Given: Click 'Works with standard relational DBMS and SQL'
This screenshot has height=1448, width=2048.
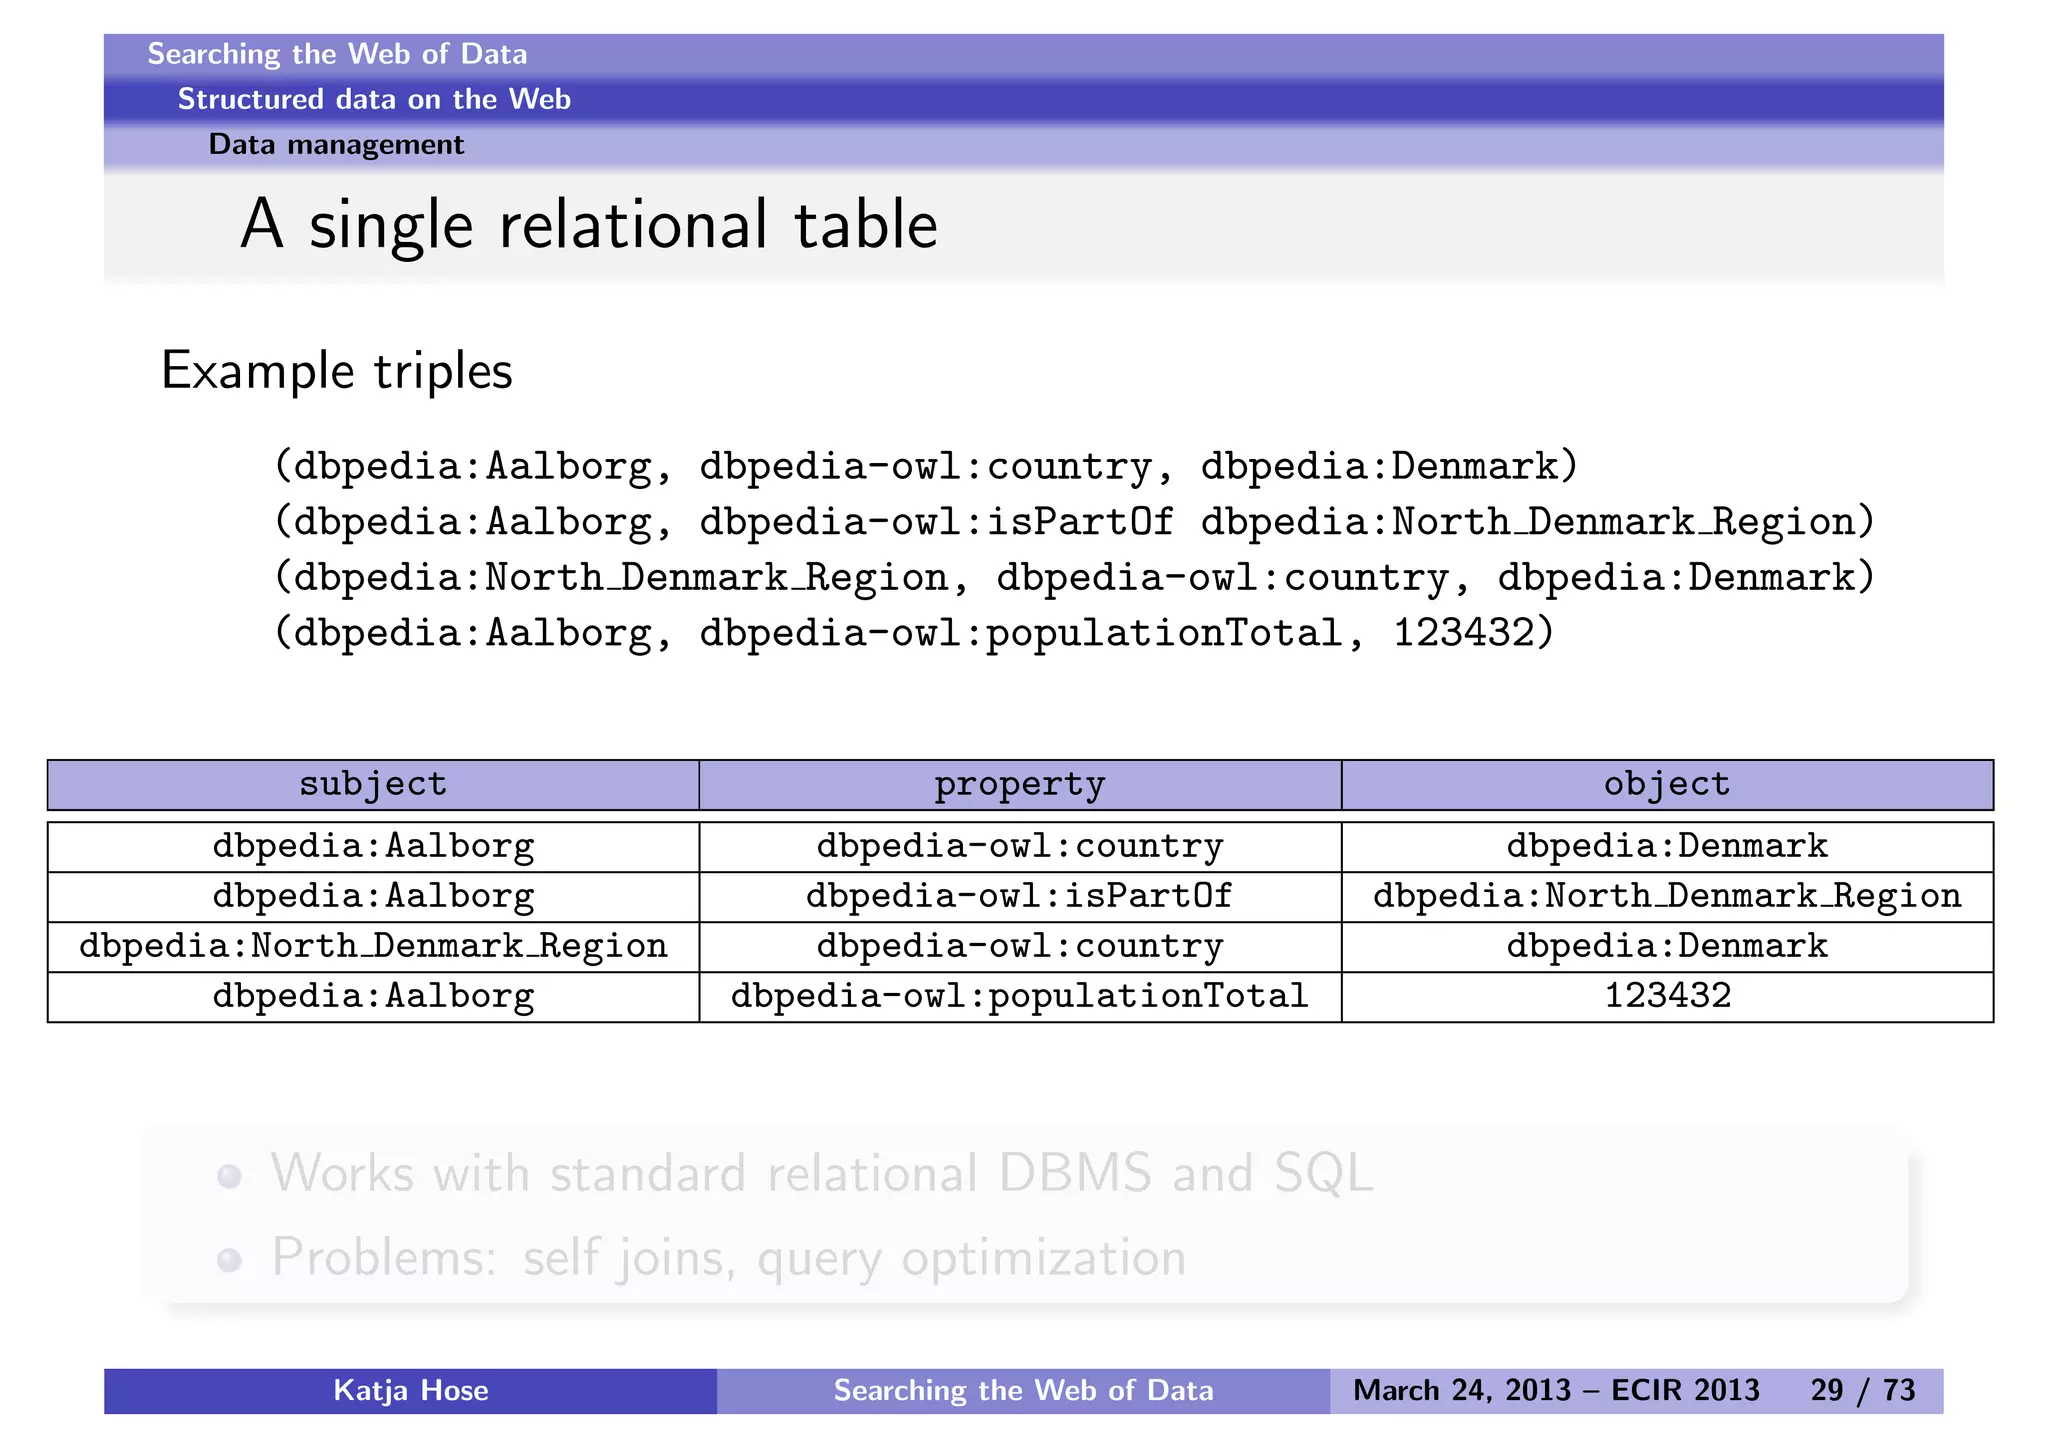Looking at the screenshot, I should coord(822,1173).
